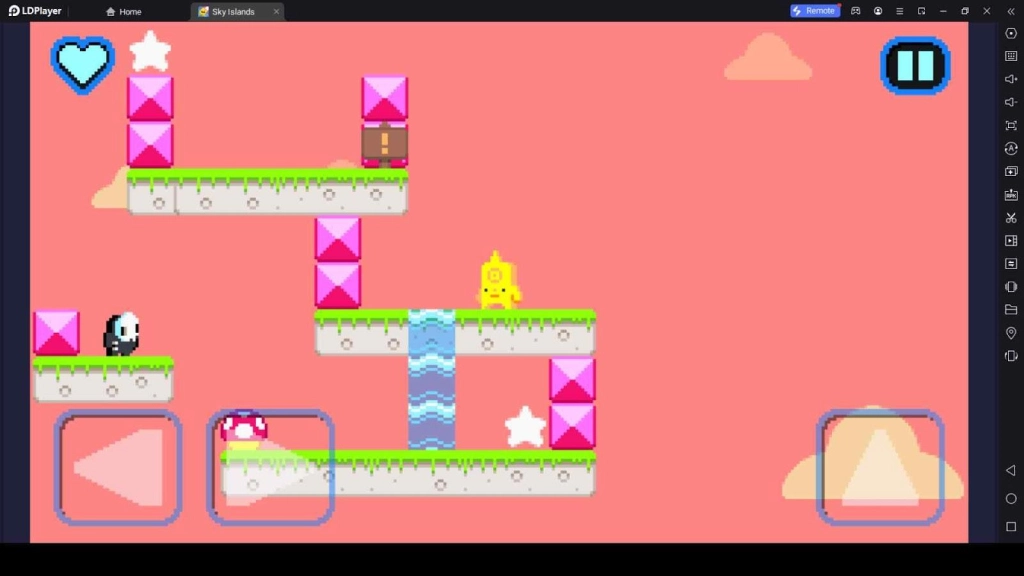This screenshot has height=576, width=1024.
Task: Pause the Sky Islands game
Action: click(x=915, y=65)
